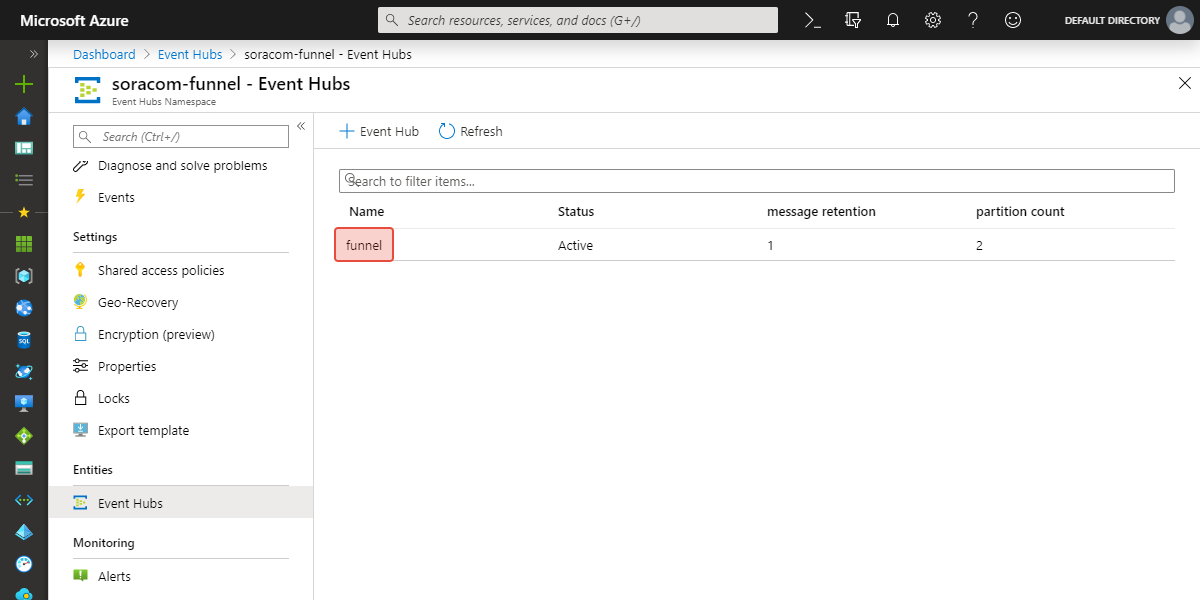Open portal settings gear icon
1200x600 pixels.
pyautogui.click(x=933, y=20)
